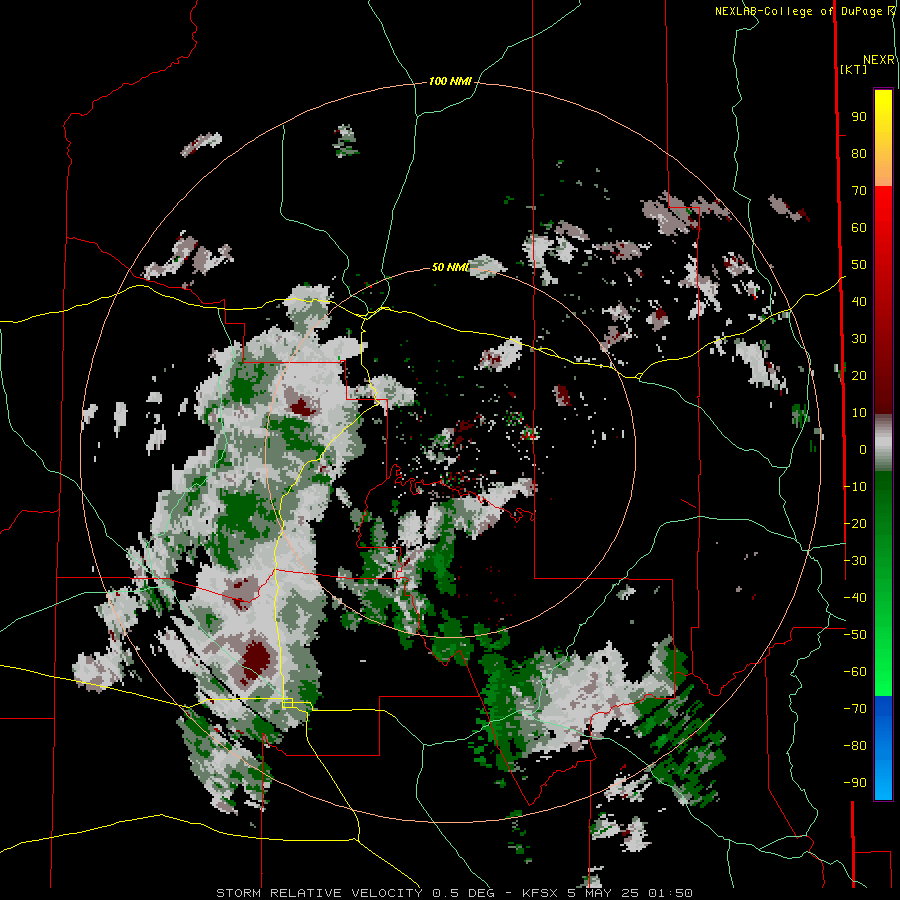The width and height of the screenshot is (900, 900).
Task: Click the "NEXLAB-College of DuPage" credit text
Action: [798, 11]
